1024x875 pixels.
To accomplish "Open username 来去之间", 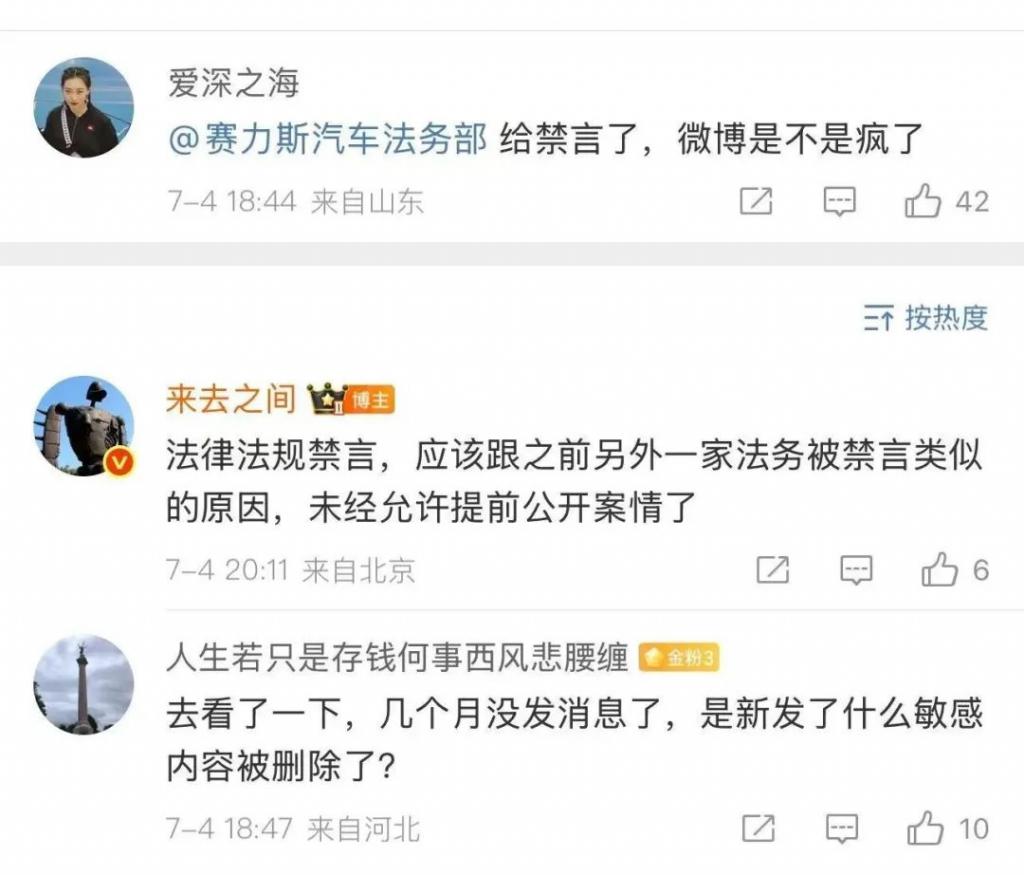I will (231, 398).
